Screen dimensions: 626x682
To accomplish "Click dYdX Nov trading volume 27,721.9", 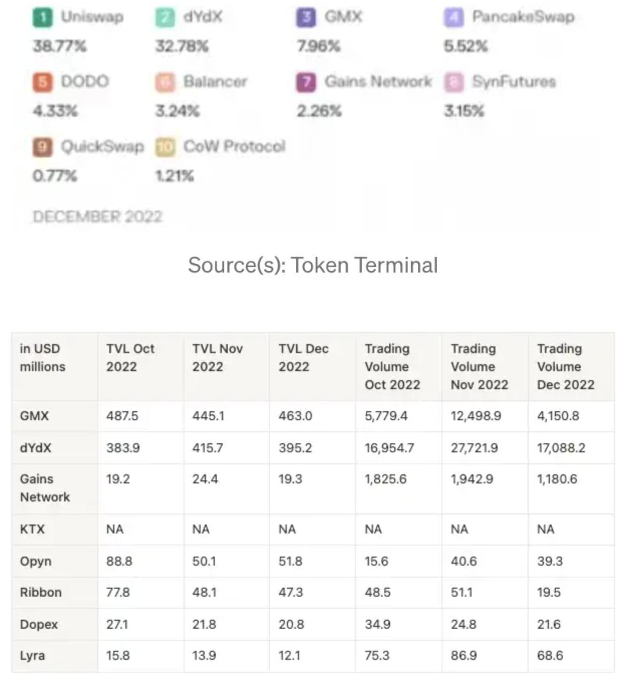I will (474, 448).
